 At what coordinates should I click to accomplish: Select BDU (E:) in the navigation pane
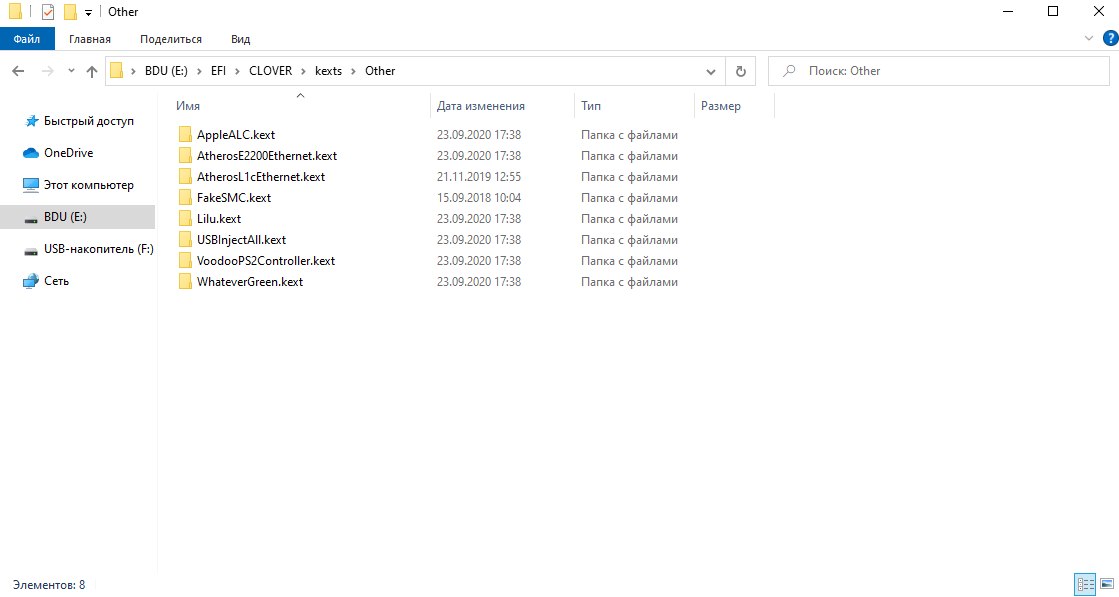[77, 217]
